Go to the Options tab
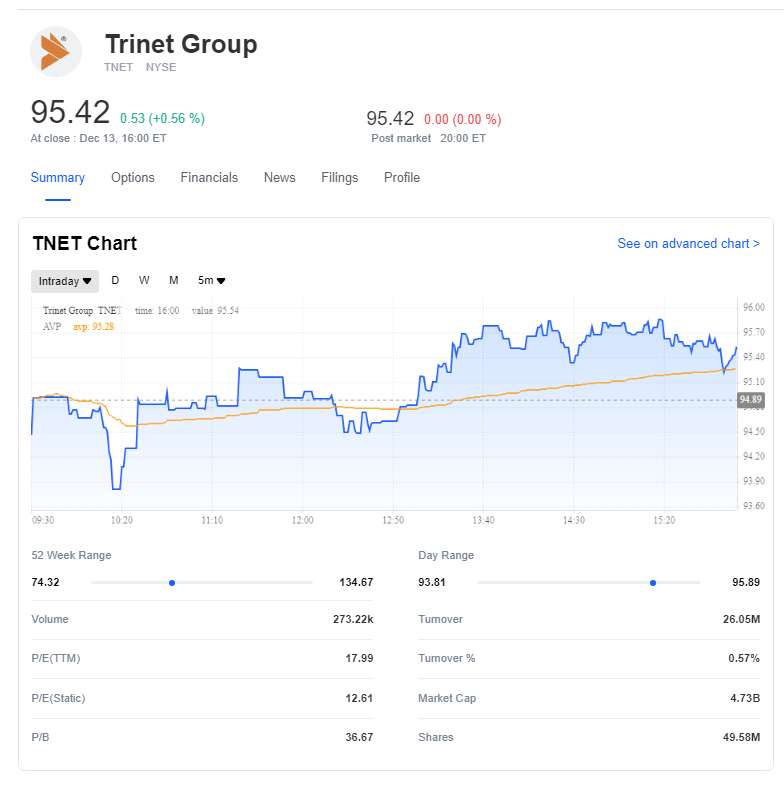Image resolution: width=784 pixels, height=785 pixels. click(133, 178)
